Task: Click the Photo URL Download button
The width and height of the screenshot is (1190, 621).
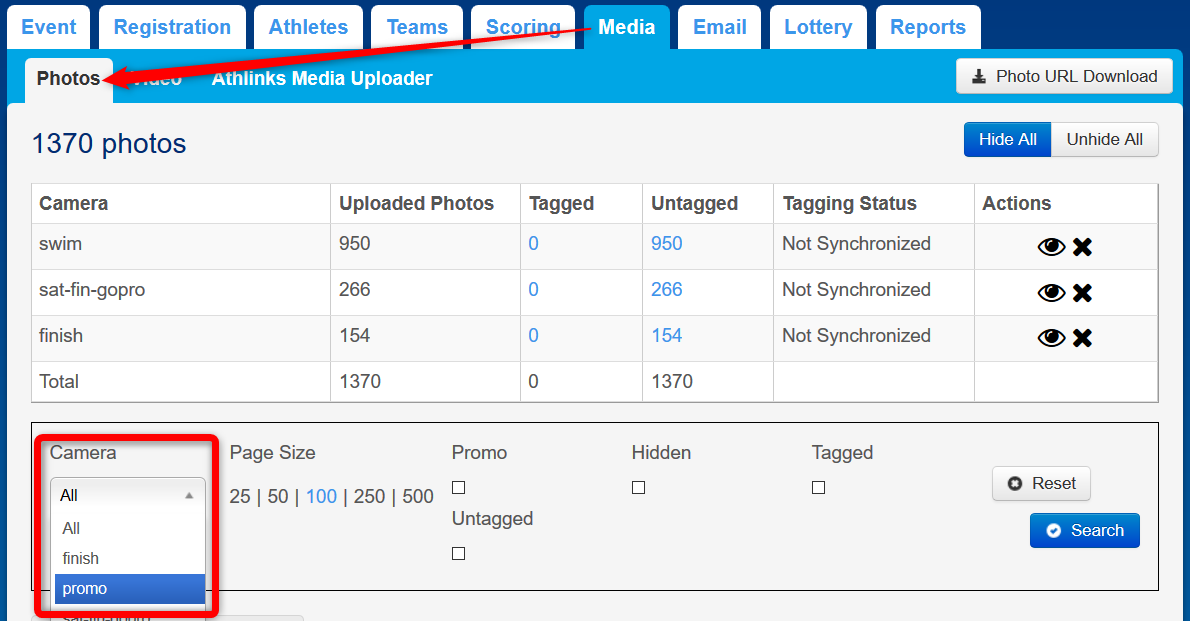Action: (x=1064, y=76)
